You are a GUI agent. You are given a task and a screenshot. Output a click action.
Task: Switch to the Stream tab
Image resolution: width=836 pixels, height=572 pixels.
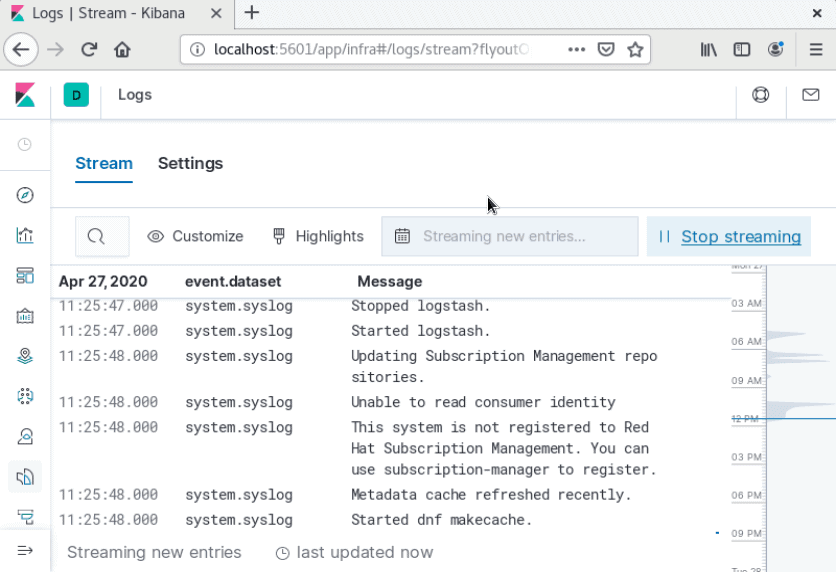coord(104,163)
